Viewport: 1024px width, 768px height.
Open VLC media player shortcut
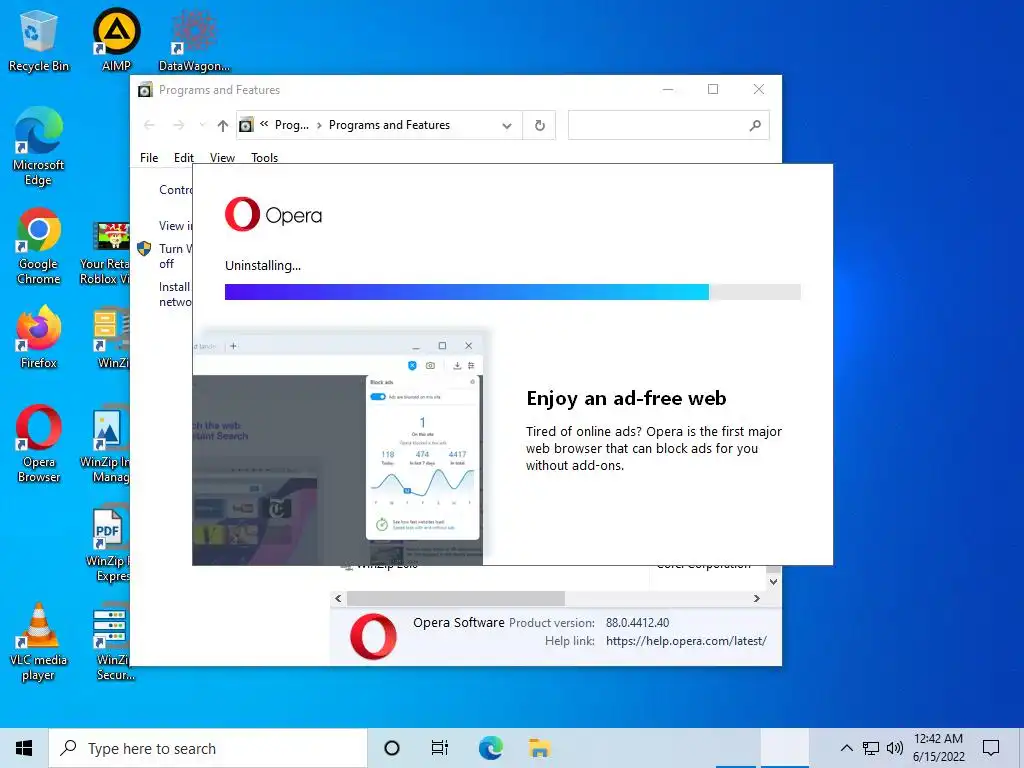click(x=38, y=643)
